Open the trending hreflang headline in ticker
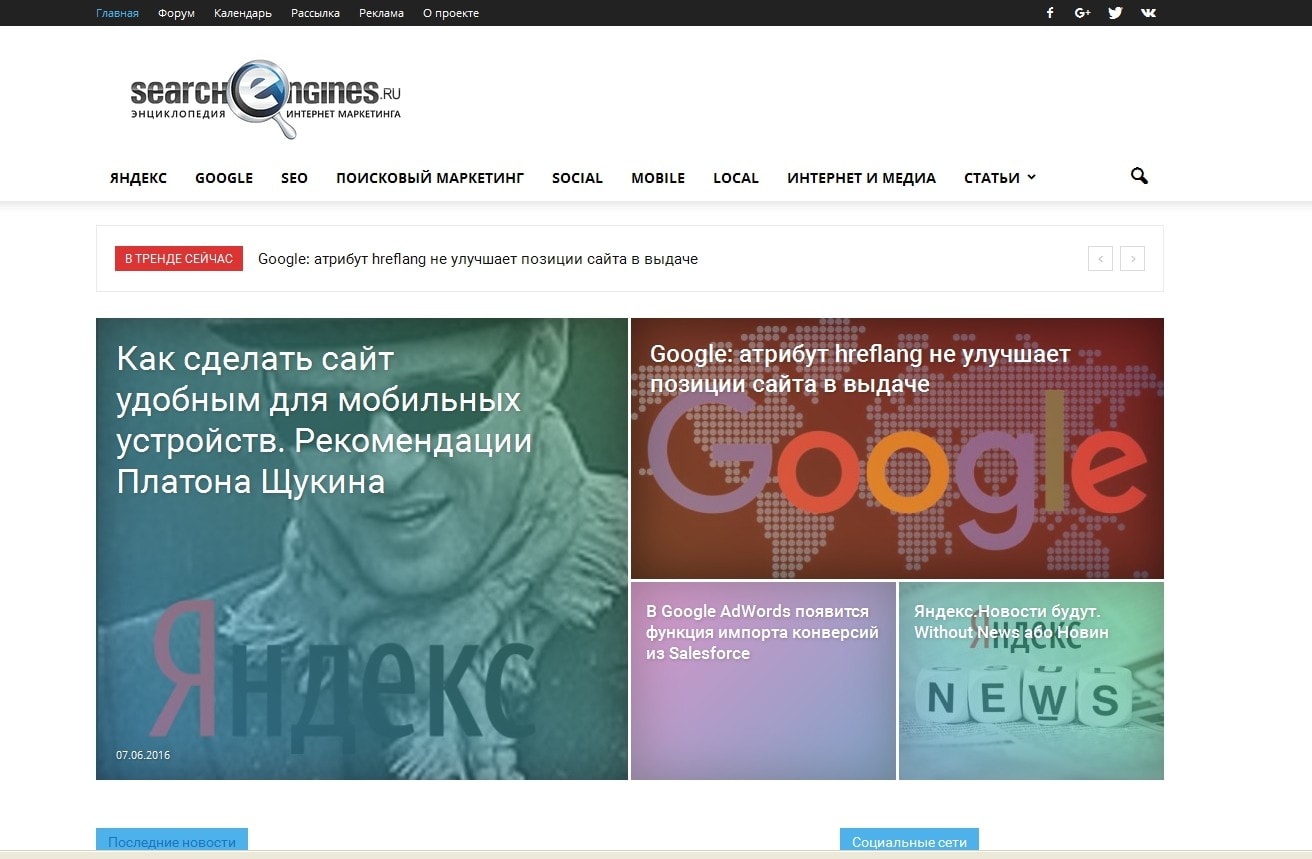The height and width of the screenshot is (859, 1312). [x=478, y=259]
